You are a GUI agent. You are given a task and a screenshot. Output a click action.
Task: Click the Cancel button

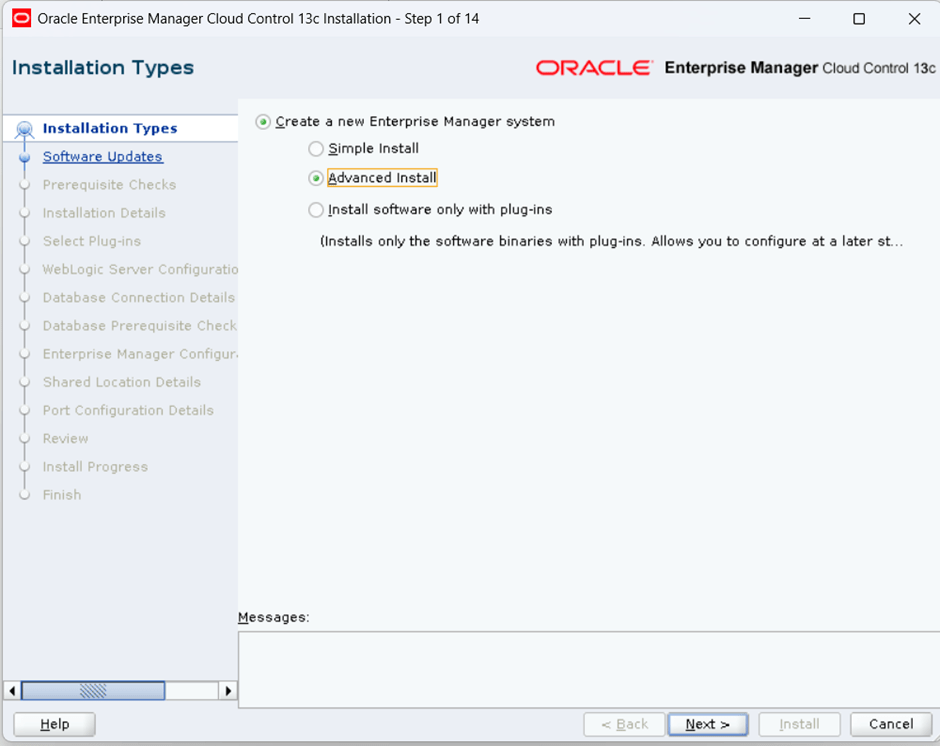[x=890, y=724]
